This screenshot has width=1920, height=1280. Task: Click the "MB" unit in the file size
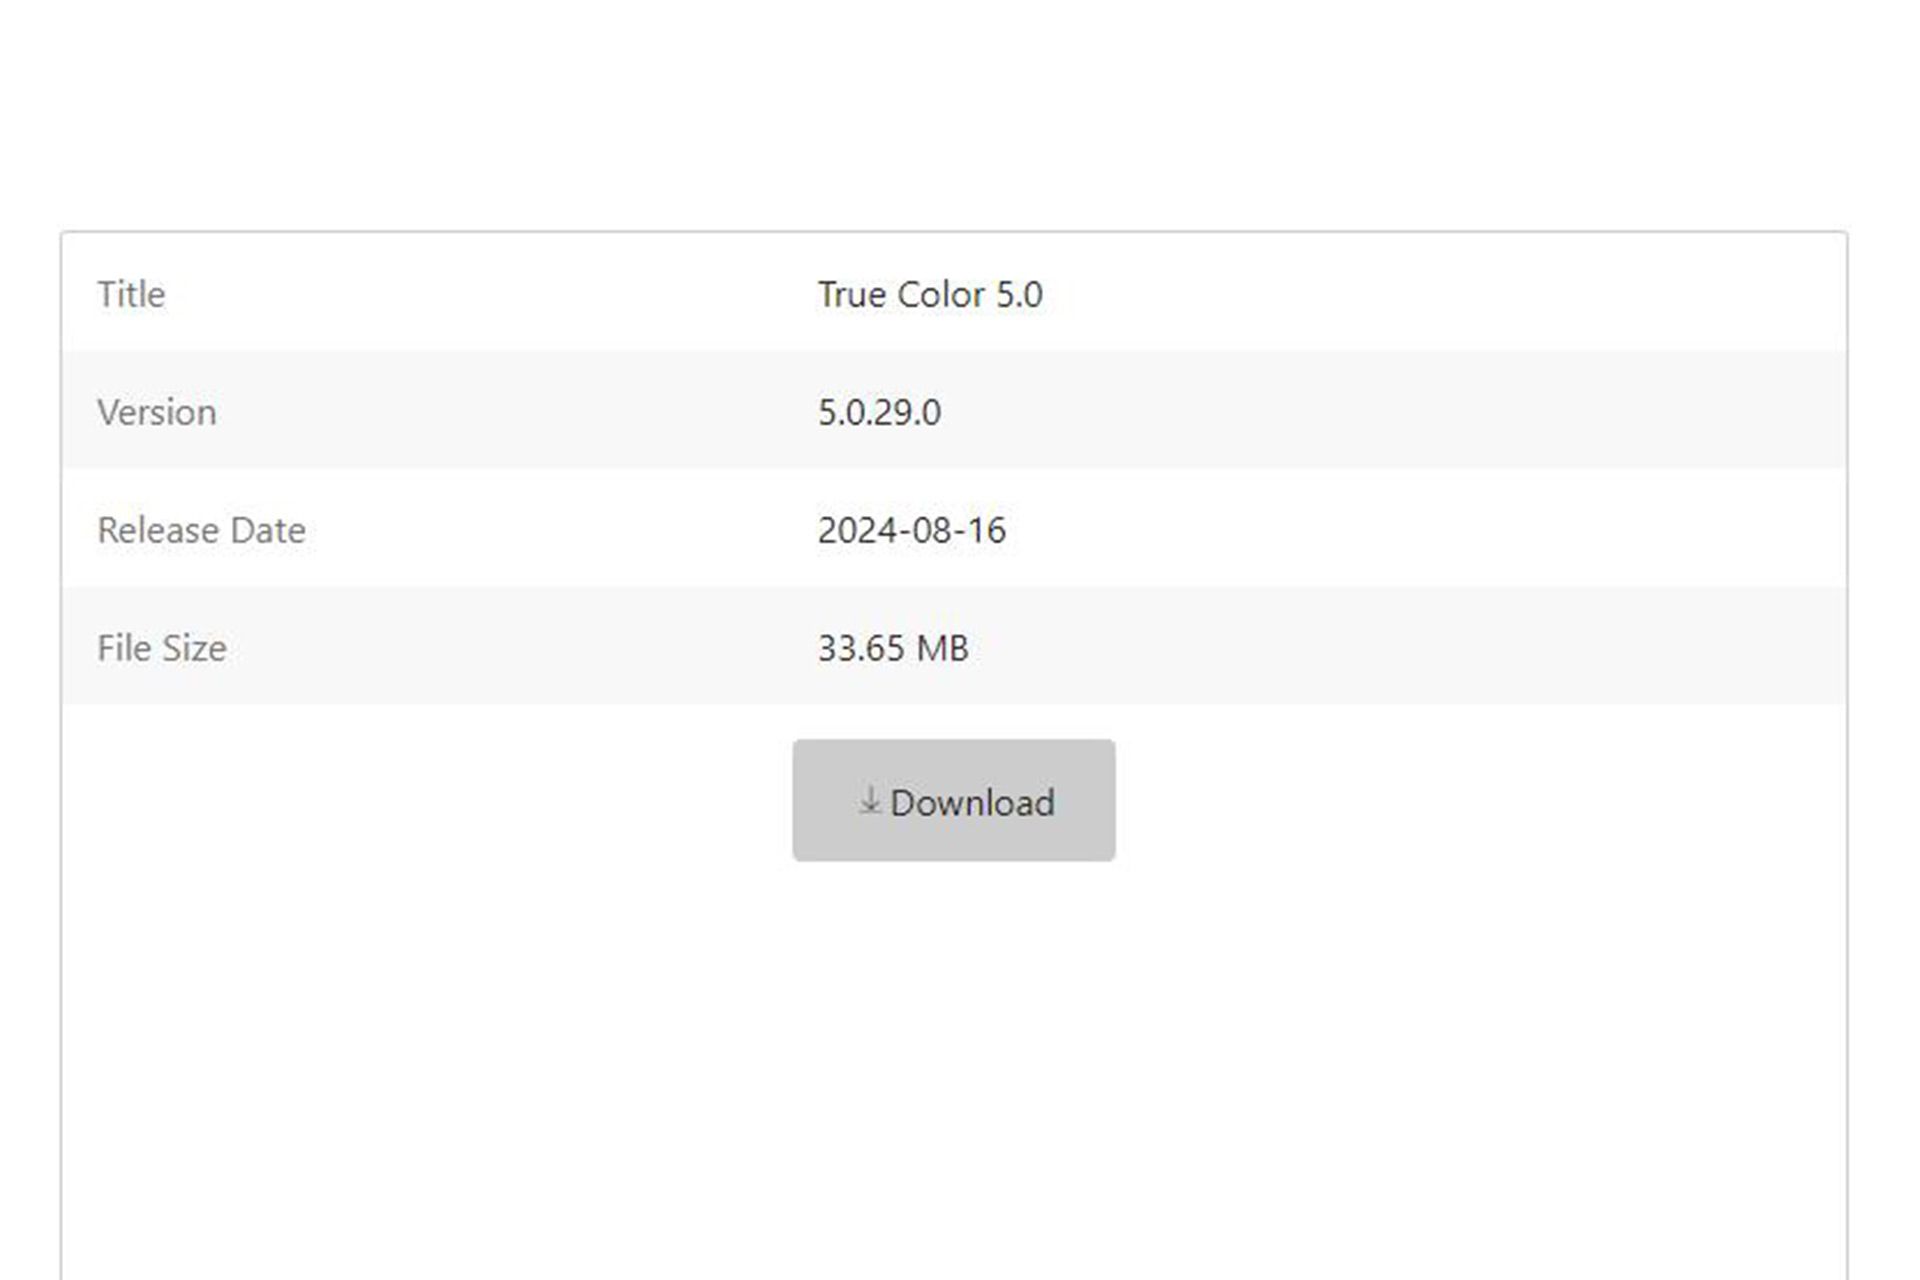point(942,649)
